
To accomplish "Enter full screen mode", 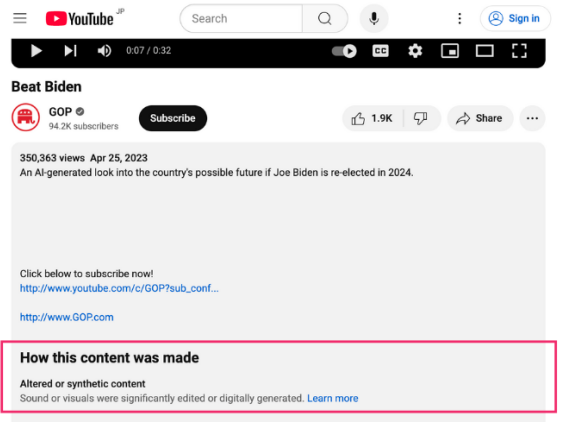I will click(x=519, y=51).
